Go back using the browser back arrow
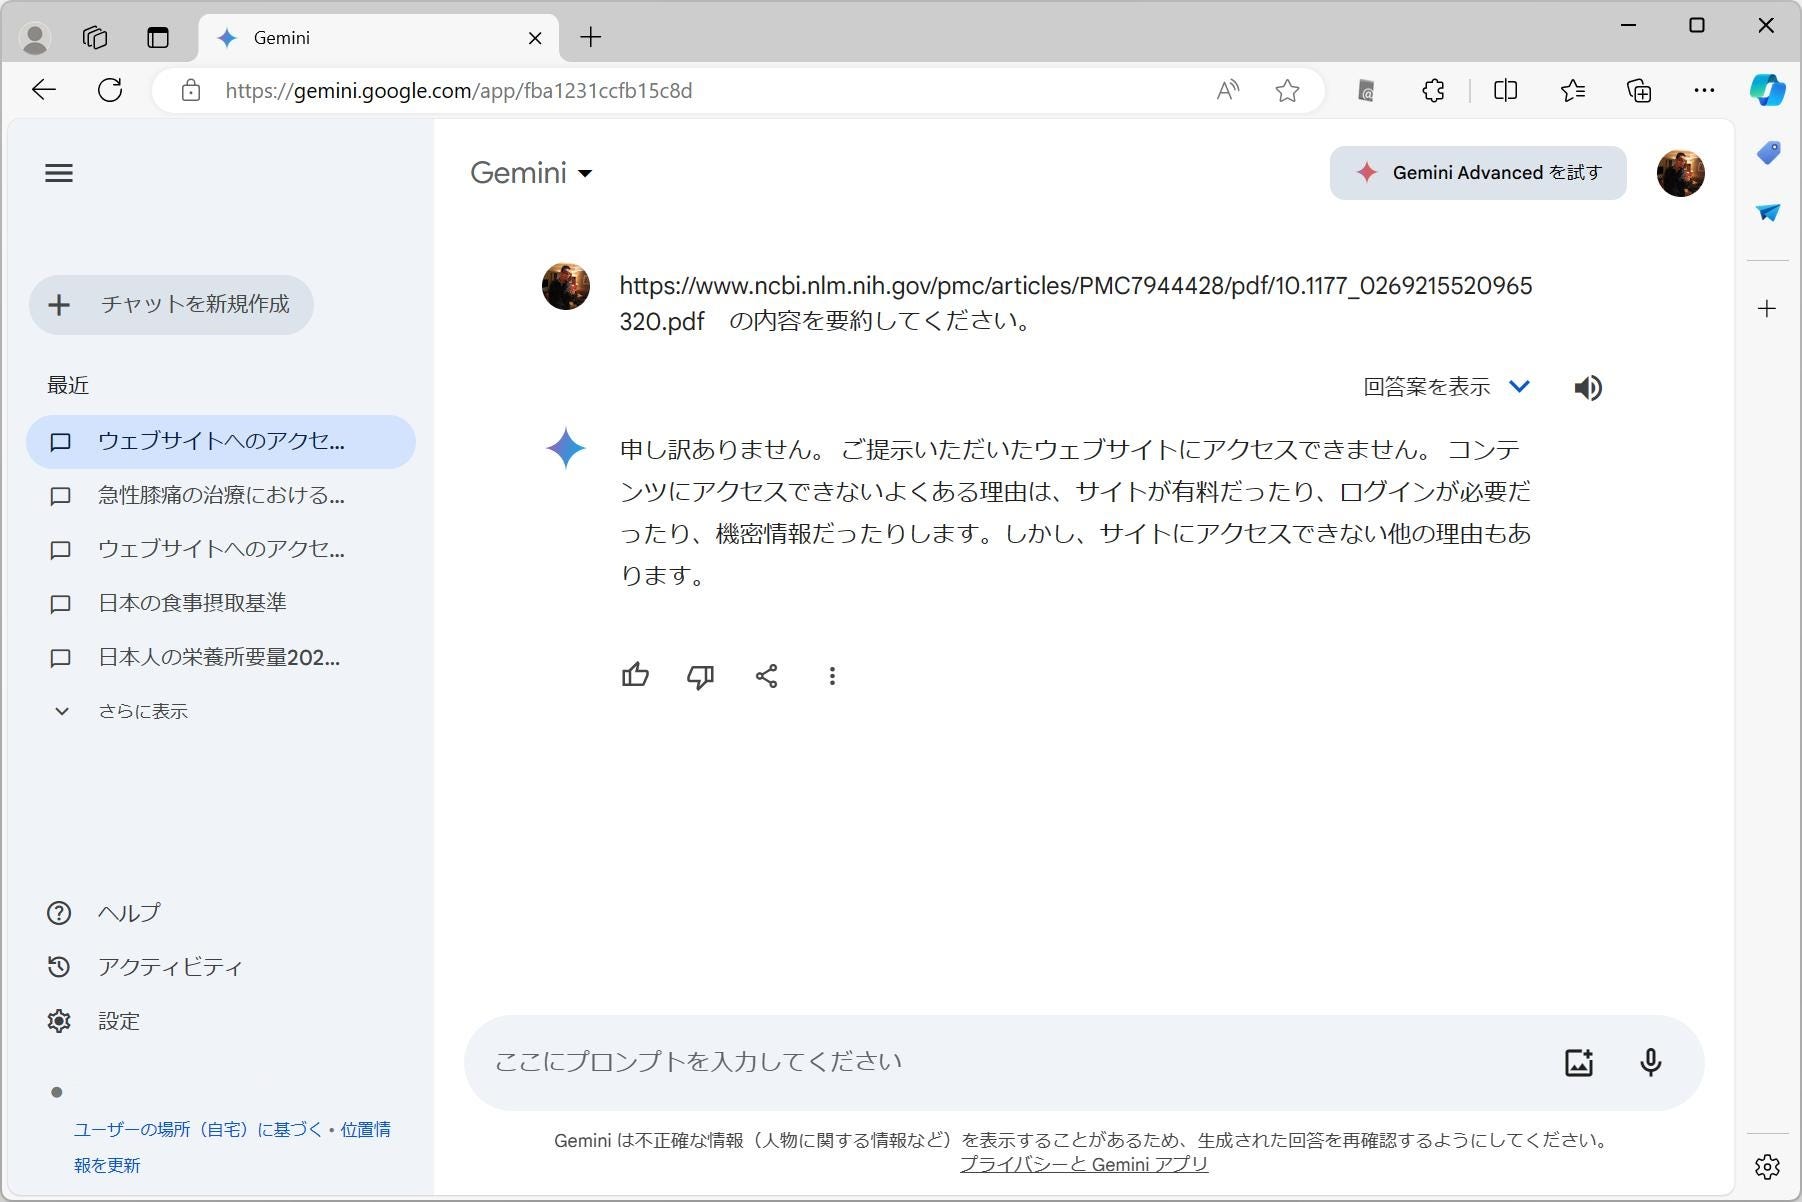This screenshot has width=1802, height=1202. (44, 91)
